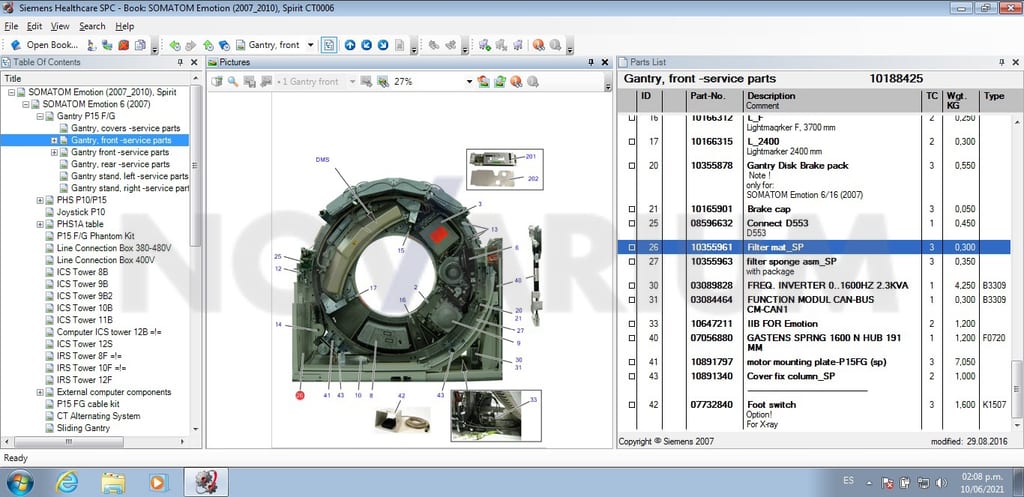Screen dimensions: 1024x497
Task: Click the ID column header
Action: pyautogui.click(x=649, y=101)
